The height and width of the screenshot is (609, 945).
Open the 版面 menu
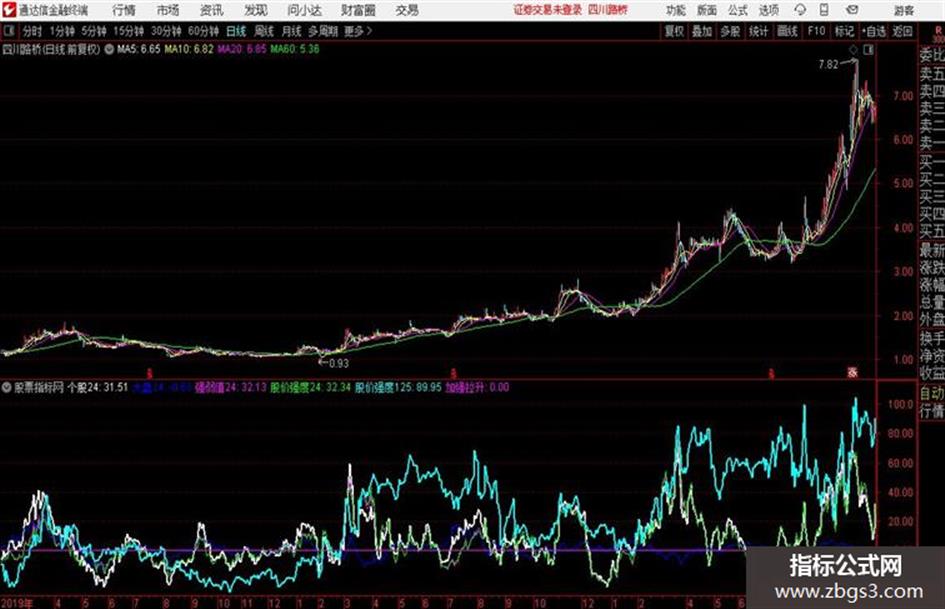[706, 10]
